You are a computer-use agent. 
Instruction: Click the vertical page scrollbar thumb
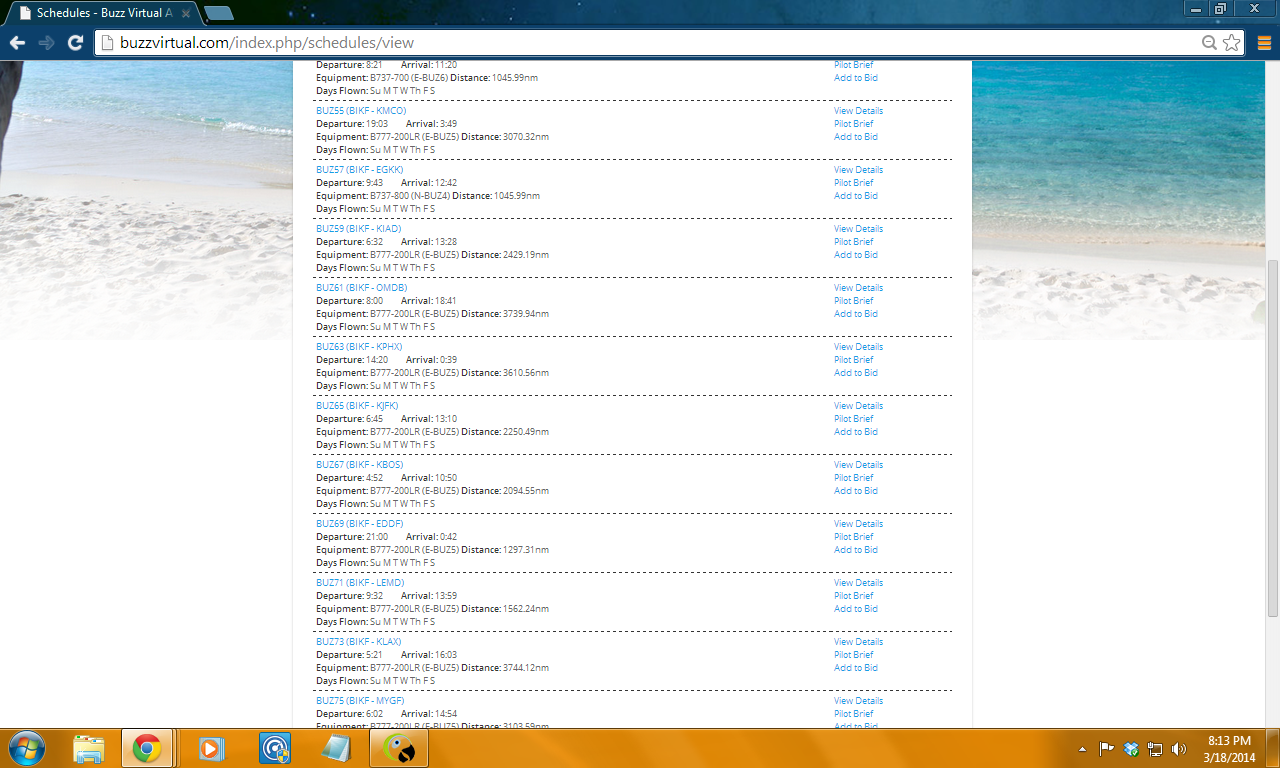click(1272, 438)
